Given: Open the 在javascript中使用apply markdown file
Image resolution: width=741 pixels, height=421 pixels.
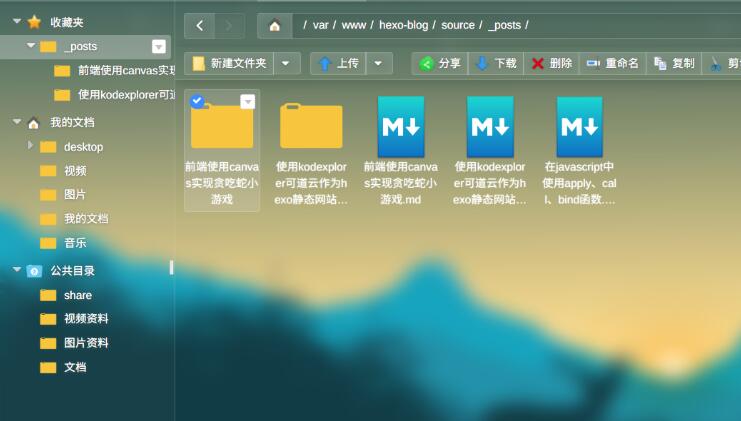Looking at the screenshot, I should click(579, 127).
